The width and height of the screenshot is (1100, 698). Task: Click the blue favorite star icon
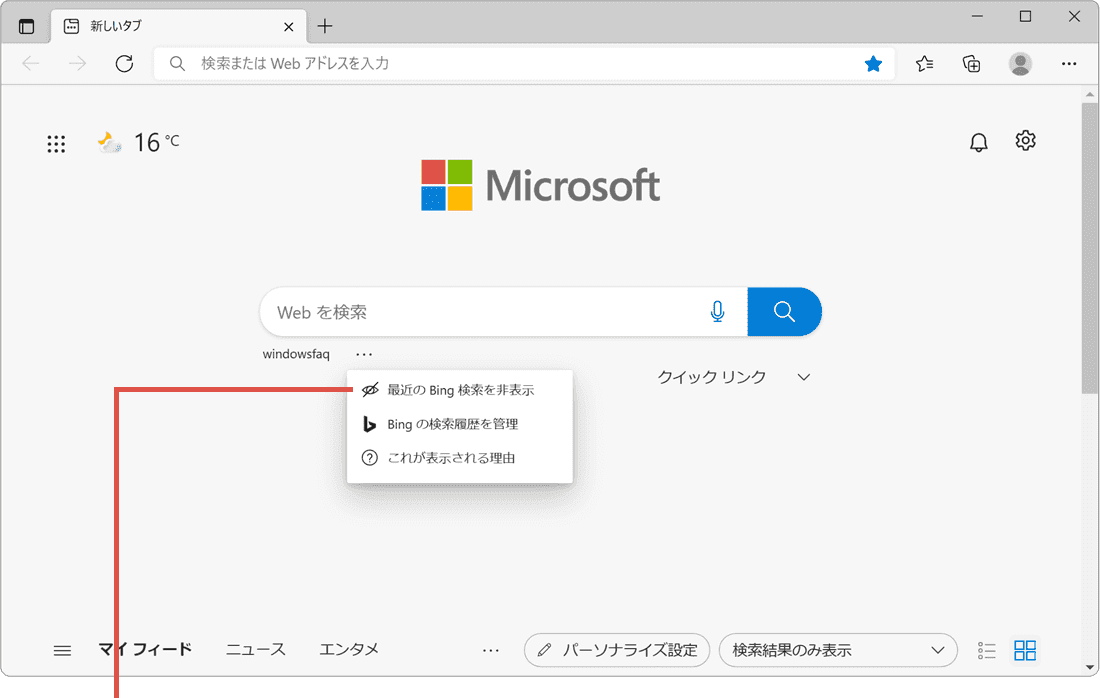coord(873,64)
